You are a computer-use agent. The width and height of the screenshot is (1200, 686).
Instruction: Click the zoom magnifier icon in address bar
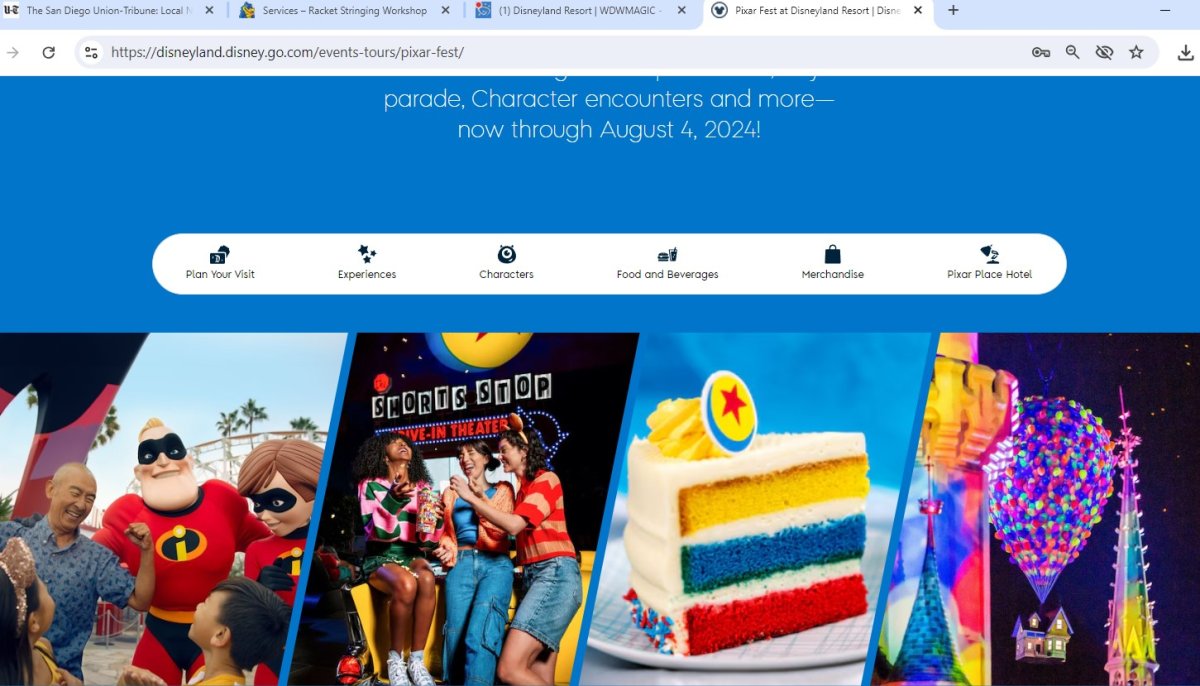coord(1072,52)
